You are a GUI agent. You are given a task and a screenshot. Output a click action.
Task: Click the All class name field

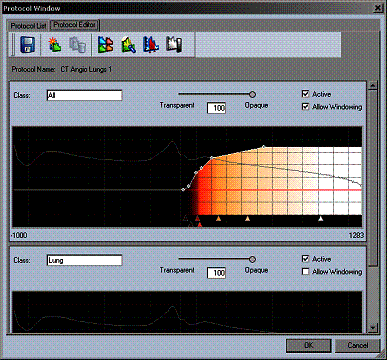pos(84,95)
